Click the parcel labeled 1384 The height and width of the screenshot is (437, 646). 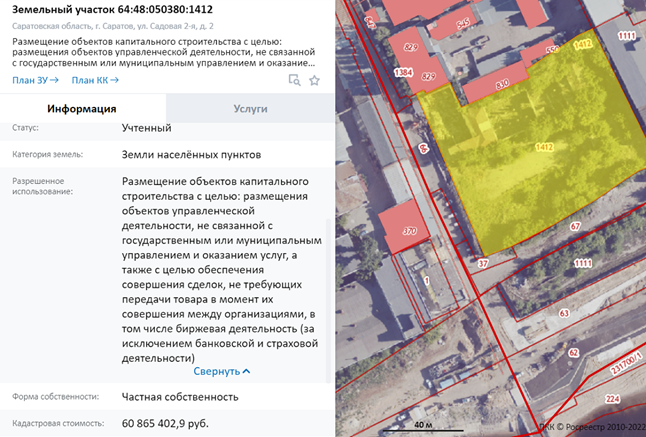click(403, 73)
